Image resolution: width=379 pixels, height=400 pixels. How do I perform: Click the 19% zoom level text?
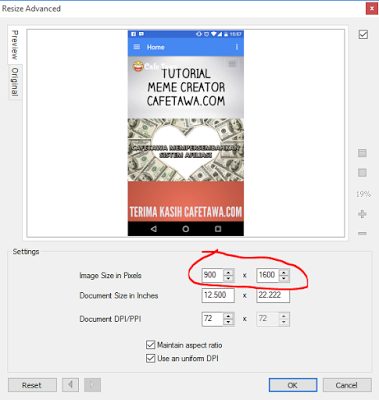363,194
